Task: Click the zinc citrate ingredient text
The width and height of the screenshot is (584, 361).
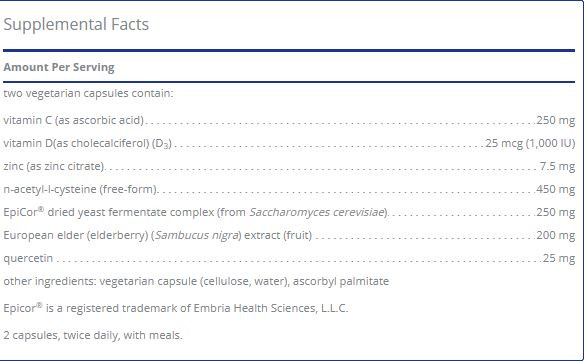Action: coord(54,166)
